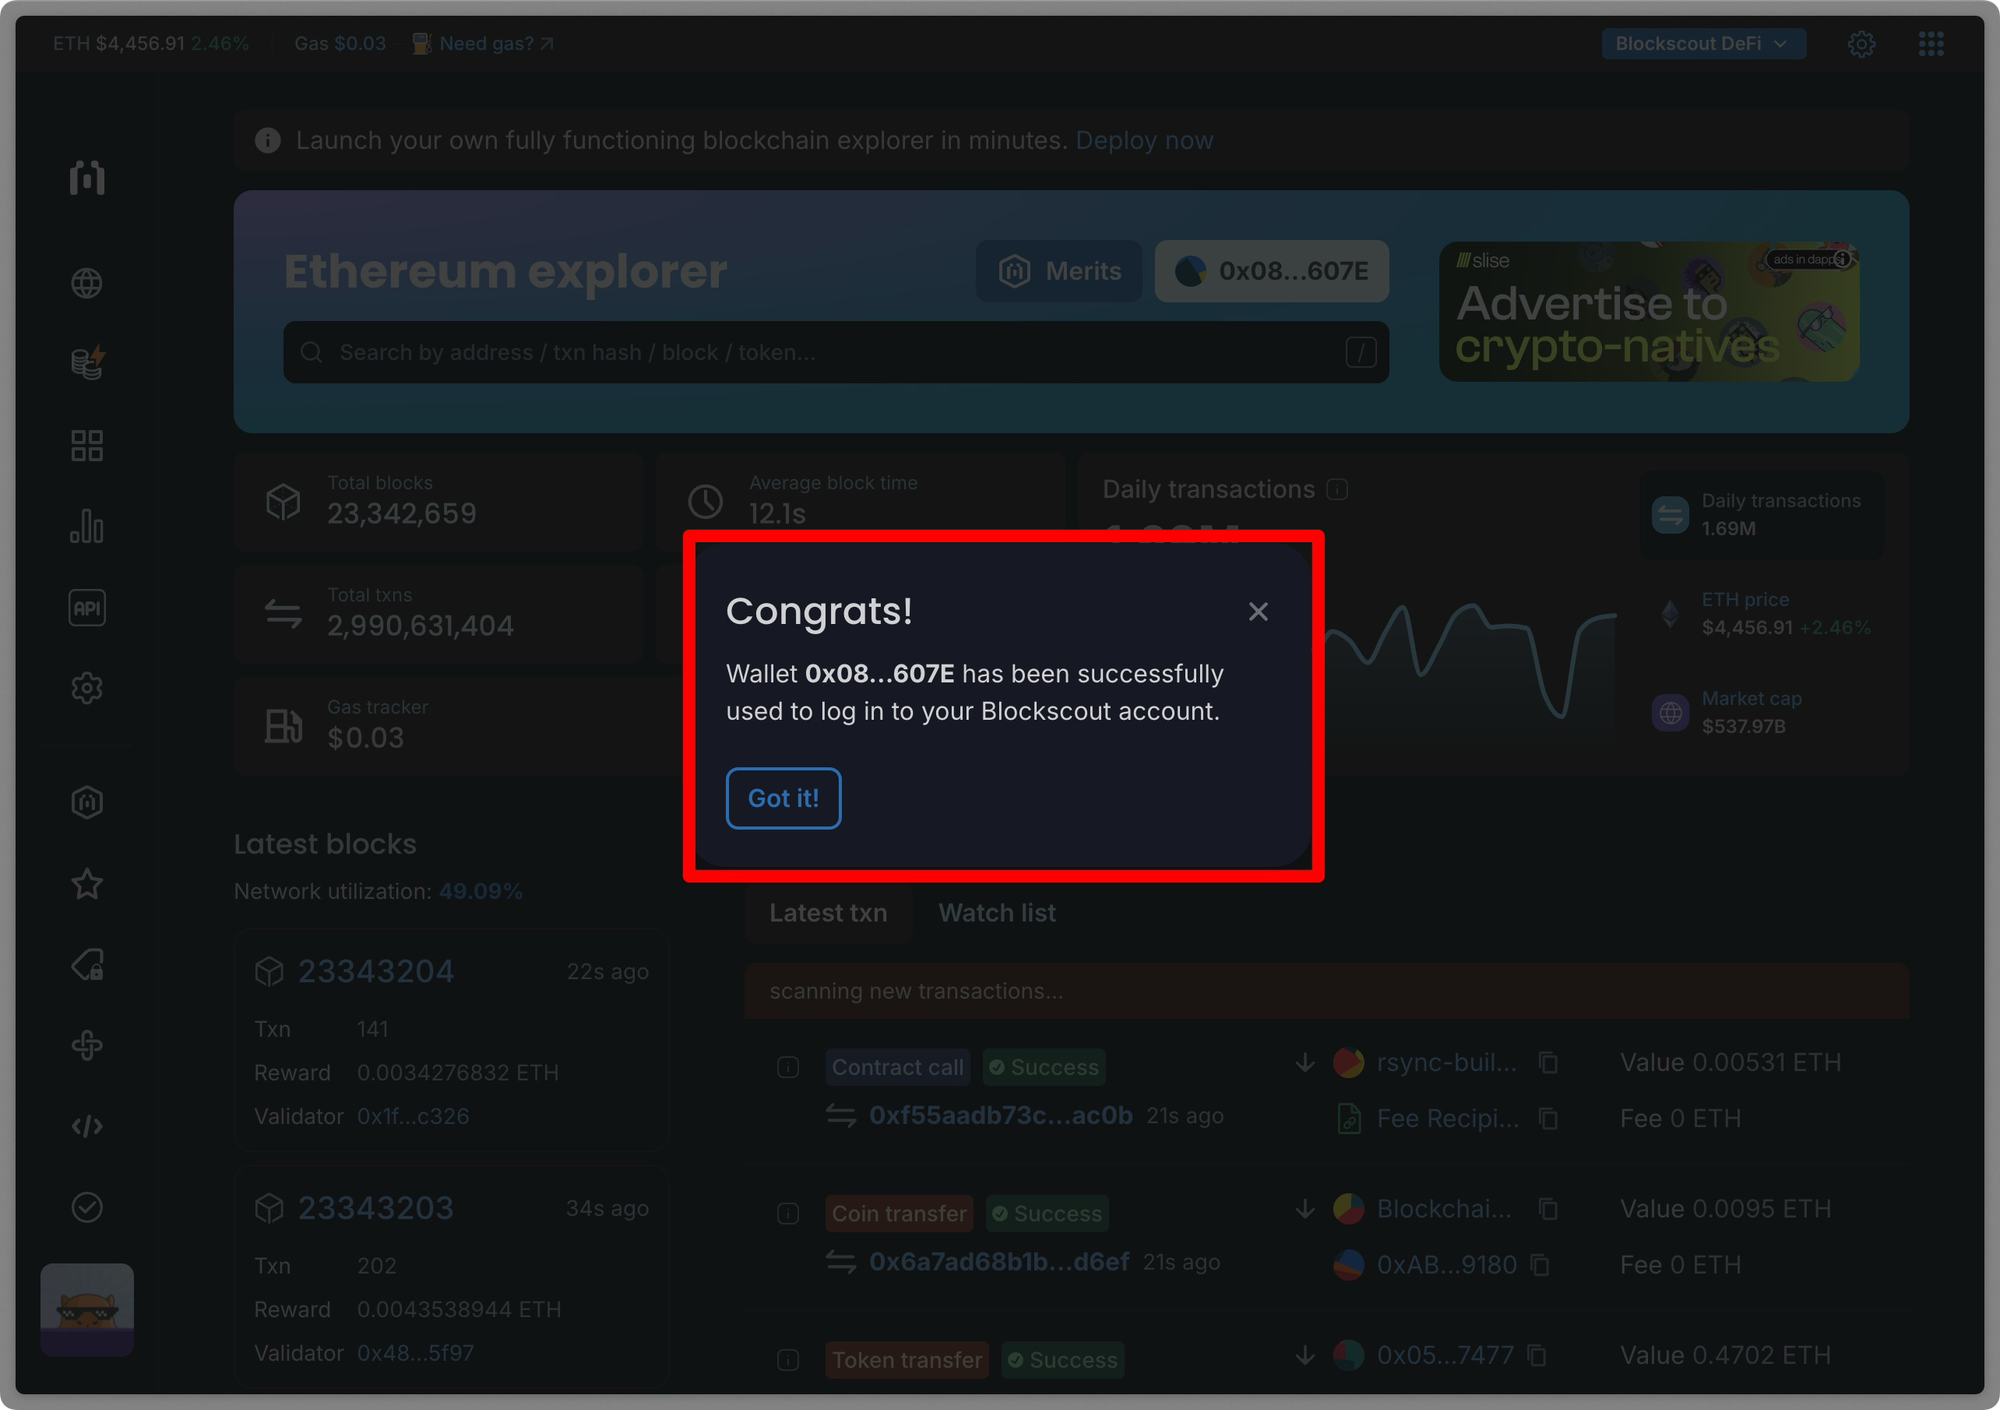Viewport: 2000px width, 1410px height.
Task: Focus the address/txn hash search field
Action: coord(836,352)
